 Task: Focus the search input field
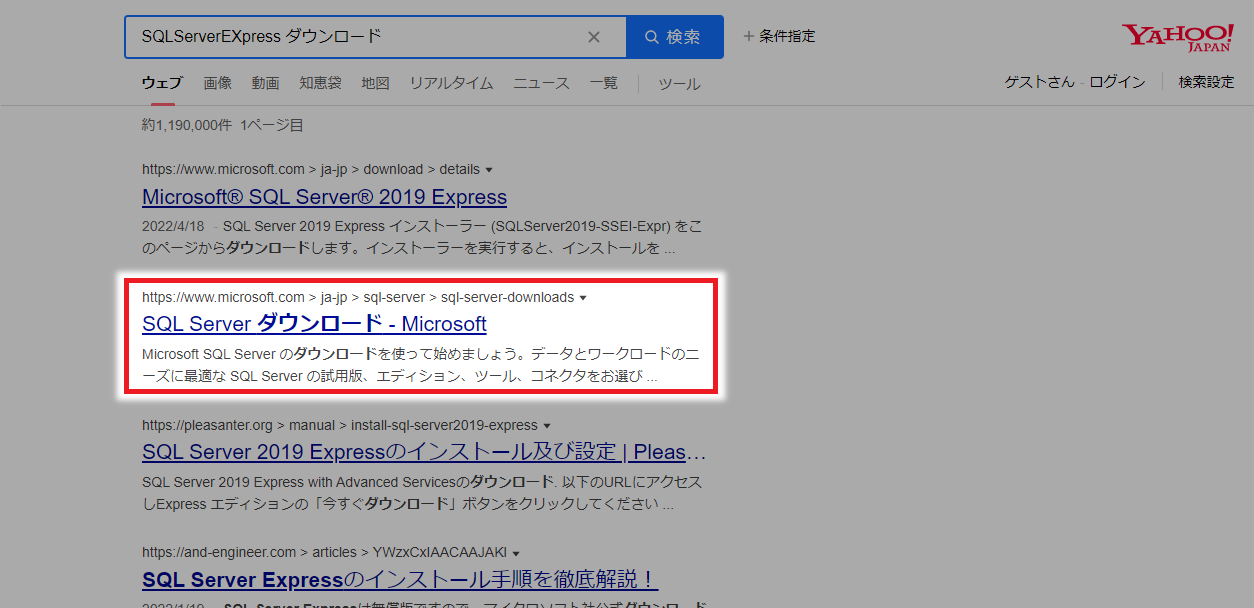click(360, 37)
